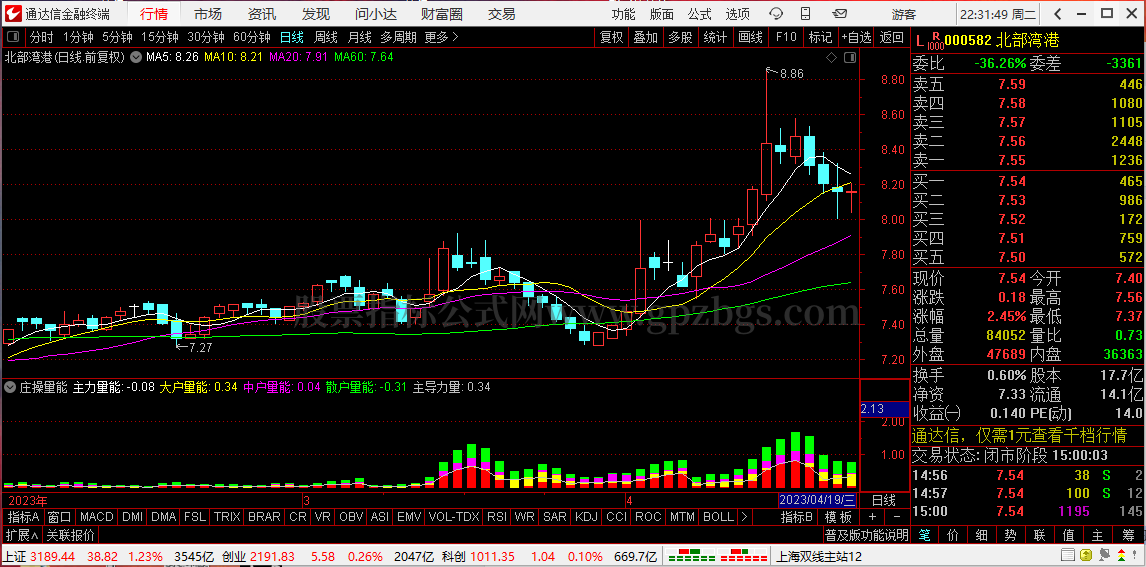
Task: Click the L icon beside stock code
Action: tap(919, 42)
